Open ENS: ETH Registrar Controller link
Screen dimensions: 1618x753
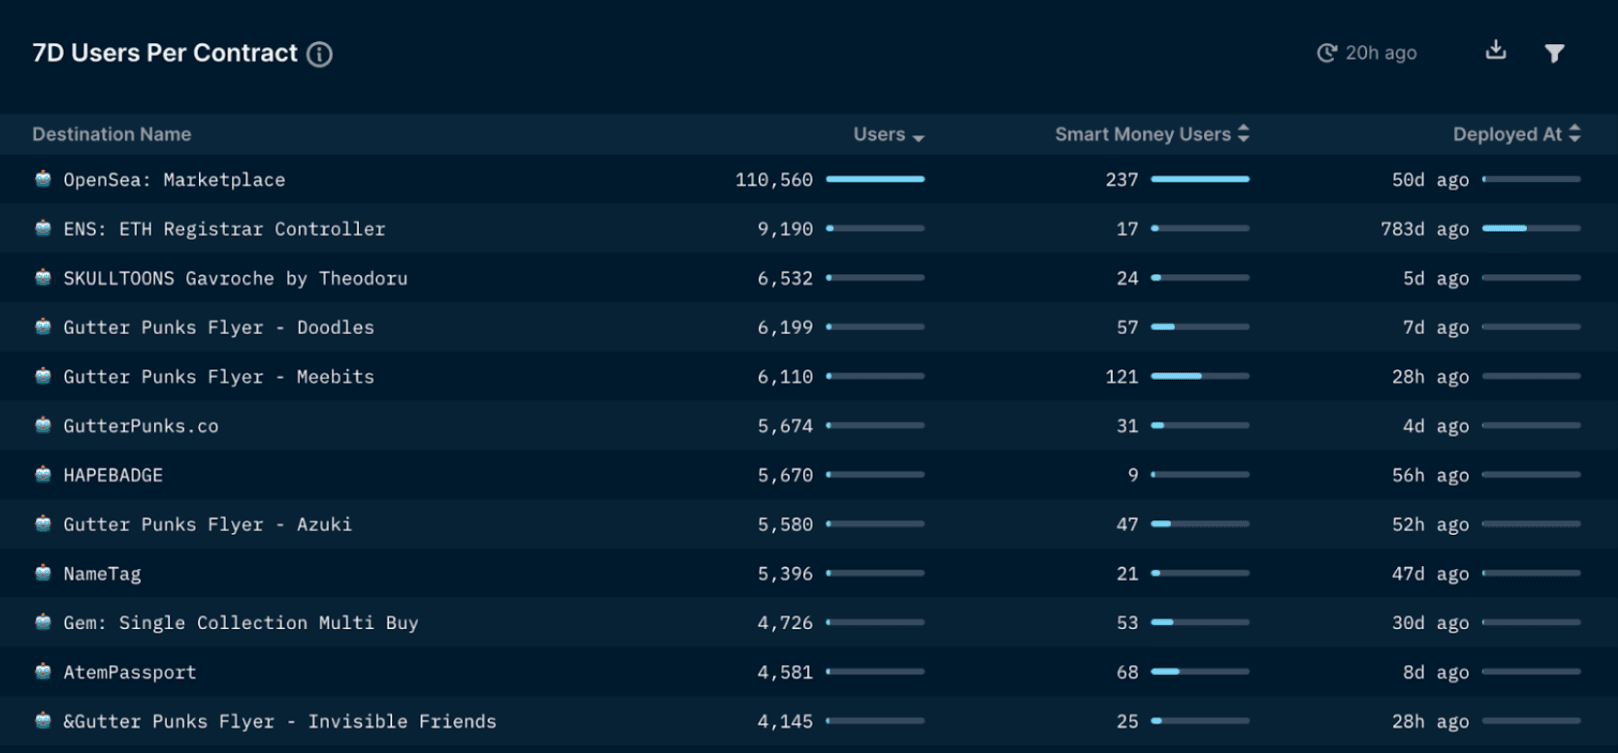coord(224,229)
